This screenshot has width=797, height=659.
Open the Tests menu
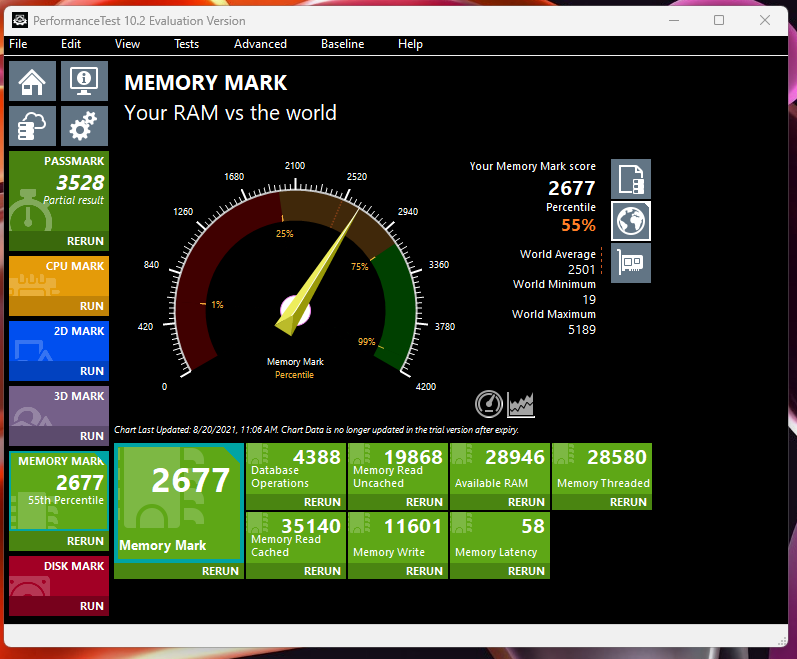click(187, 44)
